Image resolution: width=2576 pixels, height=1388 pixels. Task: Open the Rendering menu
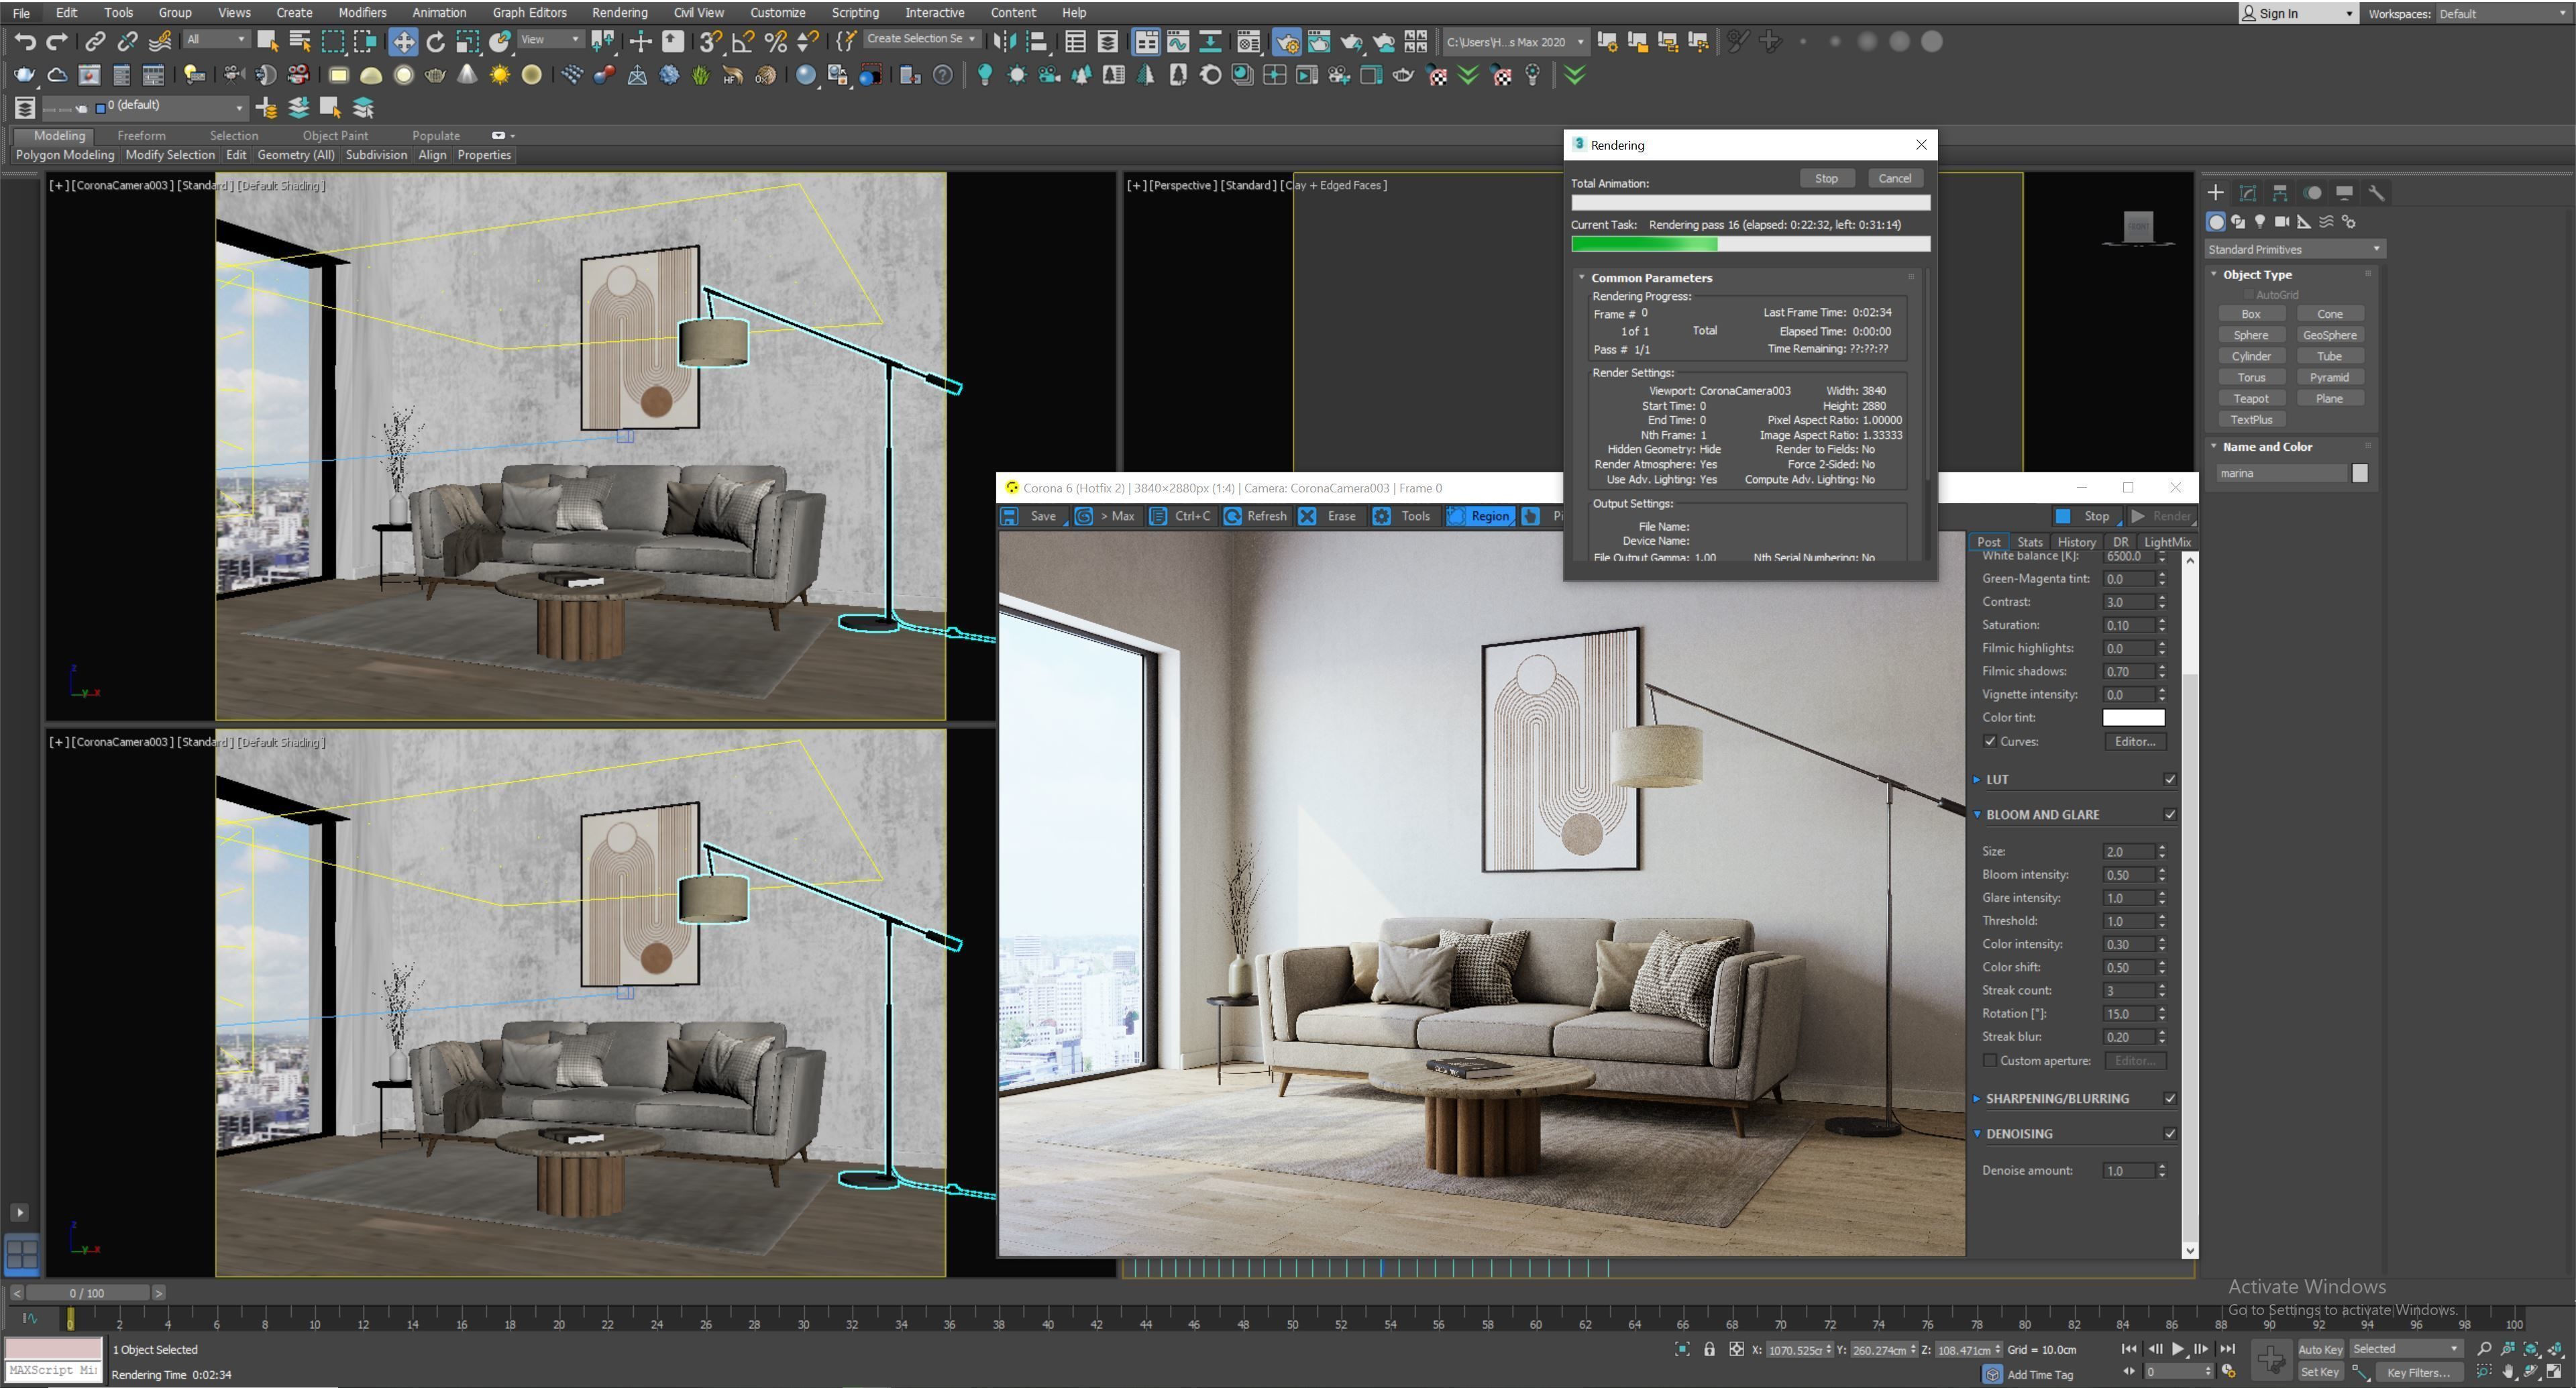coord(619,12)
